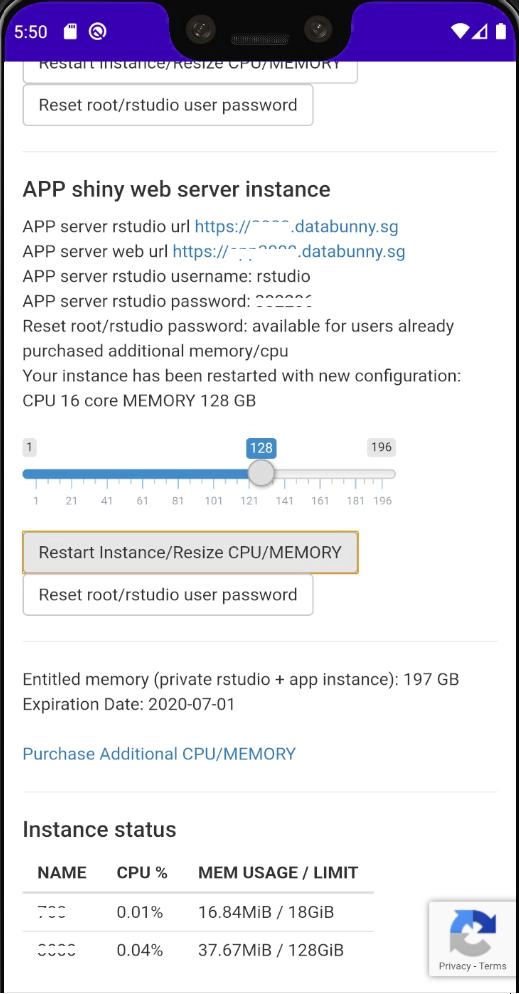
Task: Tap the SD card status icon
Action: point(70,32)
